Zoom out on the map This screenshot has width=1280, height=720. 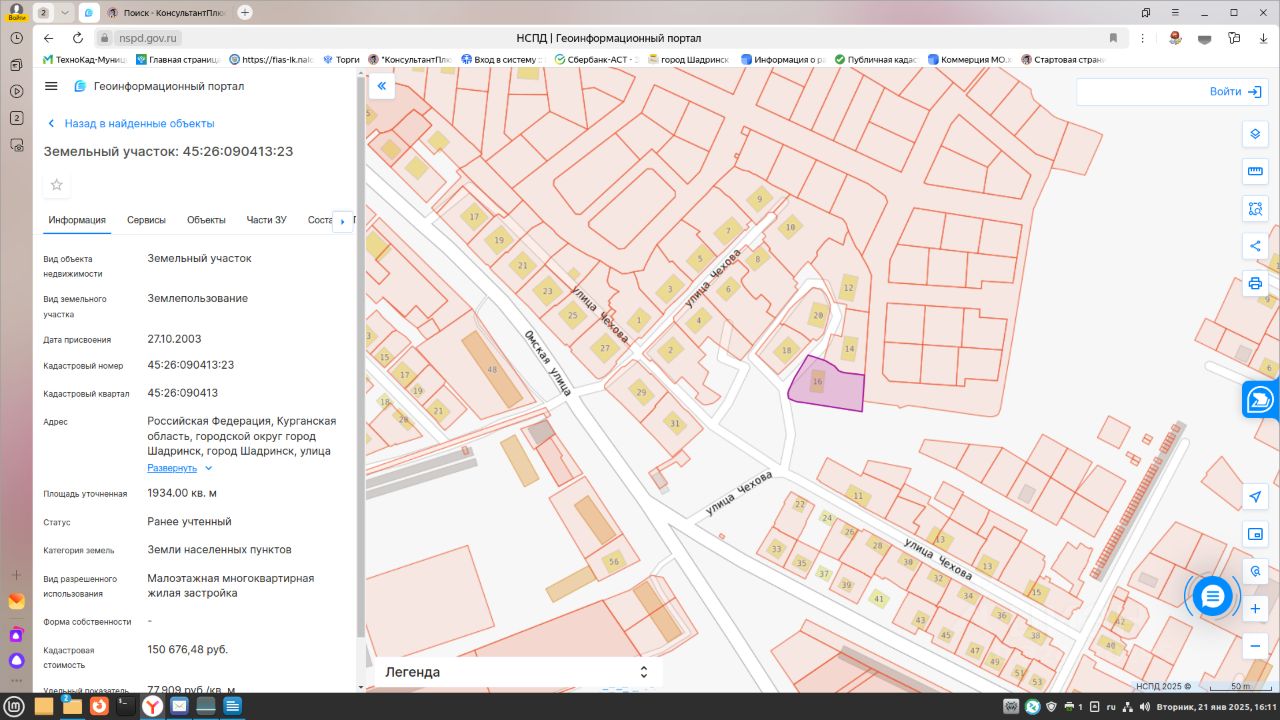pyautogui.click(x=1255, y=646)
